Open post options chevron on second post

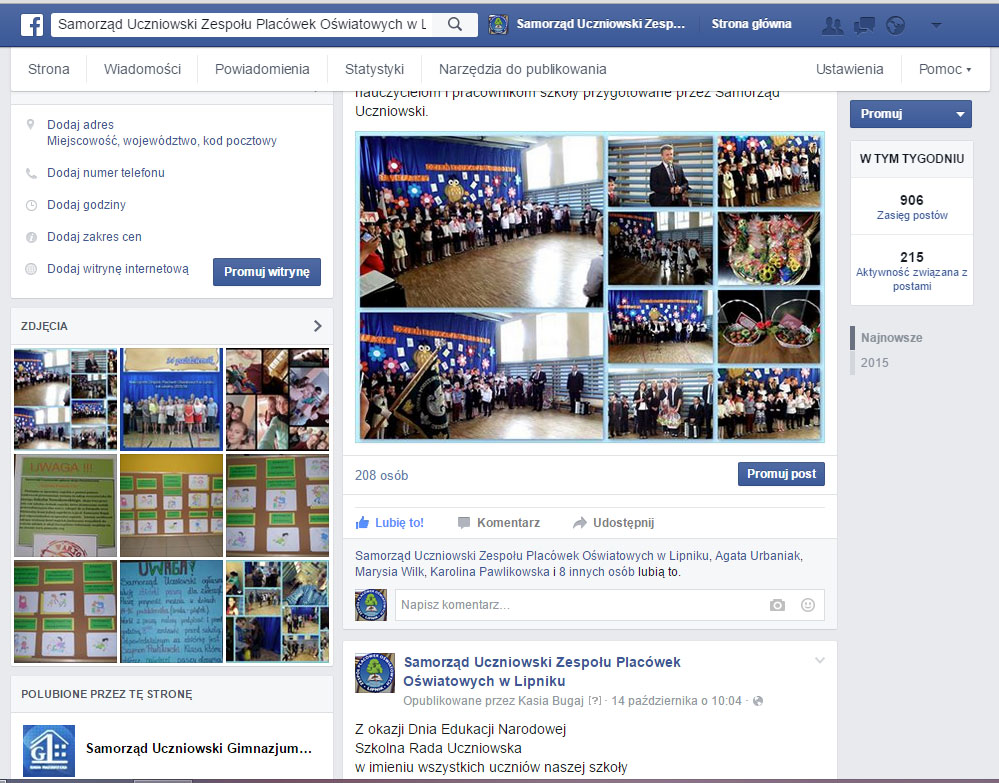point(820,660)
